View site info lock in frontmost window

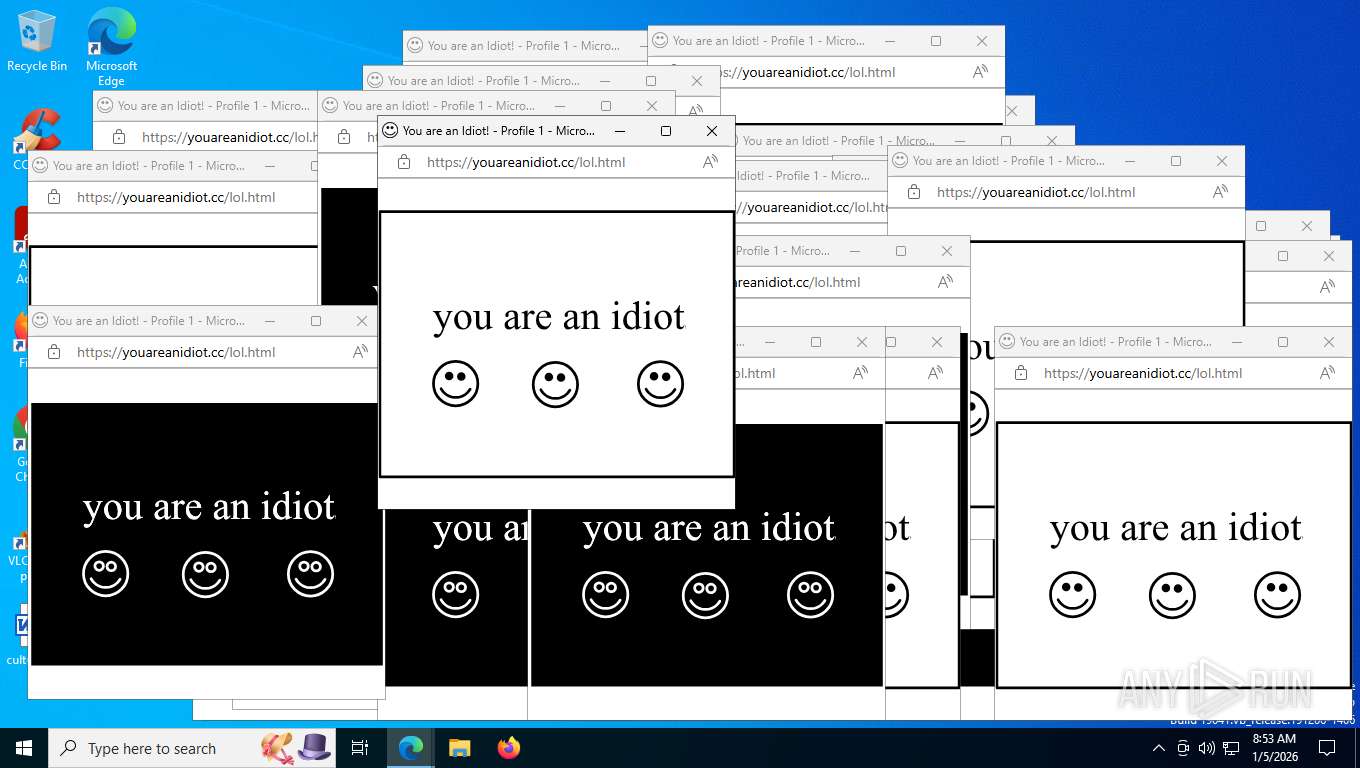[x=404, y=162]
